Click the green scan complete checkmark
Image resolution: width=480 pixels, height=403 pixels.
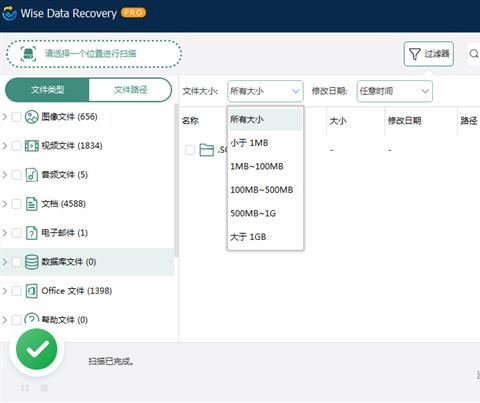(37, 349)
